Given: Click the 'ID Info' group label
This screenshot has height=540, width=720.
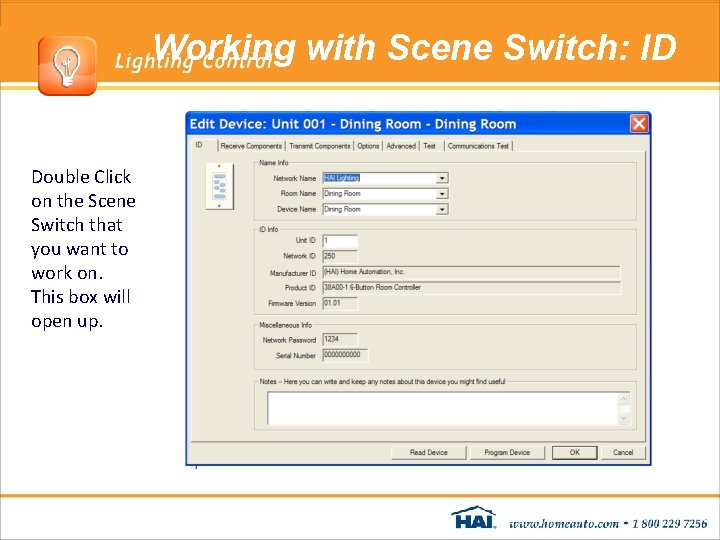Looking at the screenshot, I should point(269,229).
